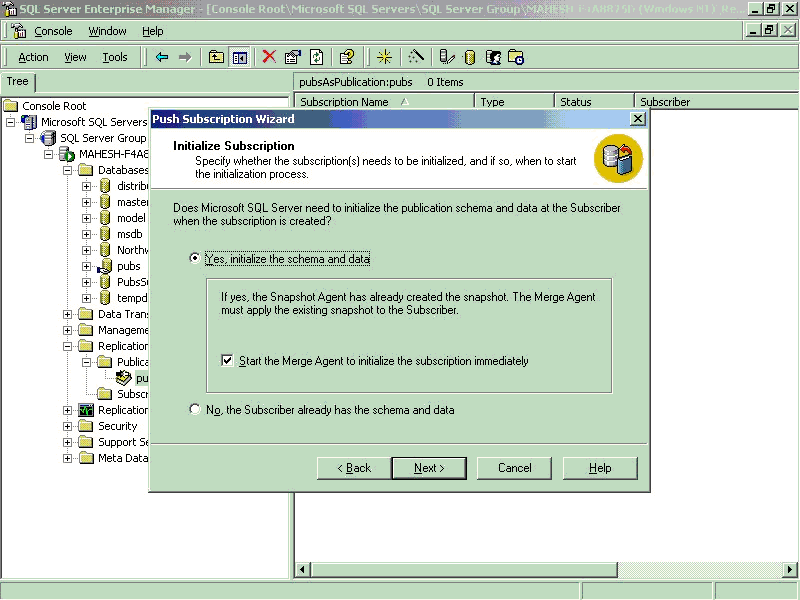Select the model database tree item
Image resolution: width=800 pixels, height=600 pixels.
pyautogui.click(x=131, y=218)
